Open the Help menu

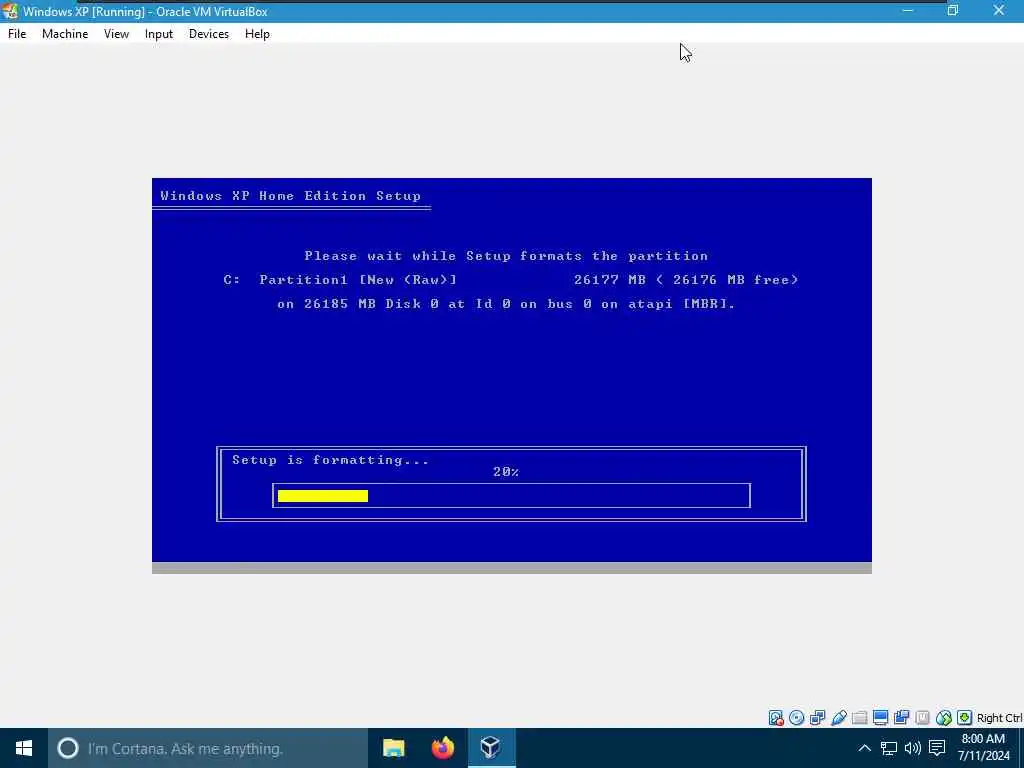pyautogui.click(x=257, y=34)
